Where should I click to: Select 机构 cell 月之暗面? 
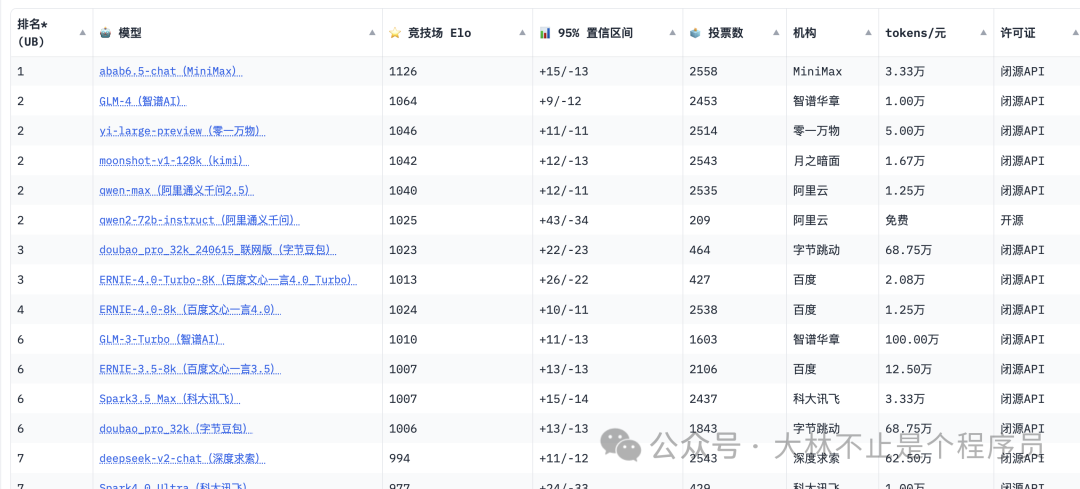(x=816, y=160)
